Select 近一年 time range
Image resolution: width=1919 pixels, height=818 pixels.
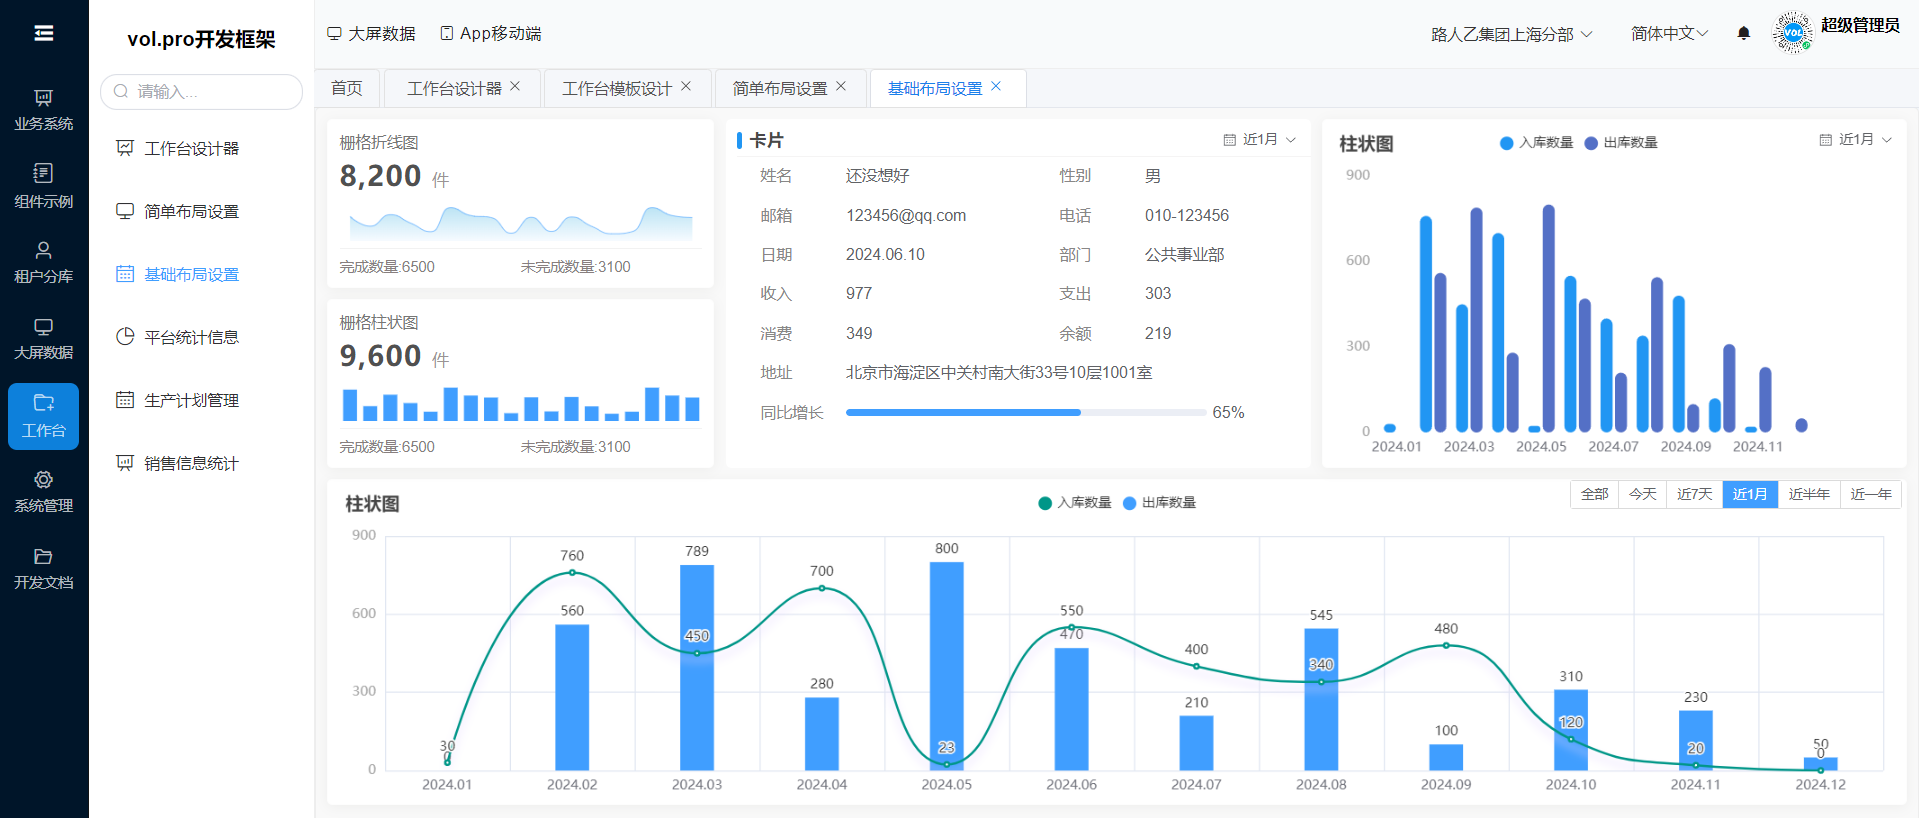(x=1871, y=494)
